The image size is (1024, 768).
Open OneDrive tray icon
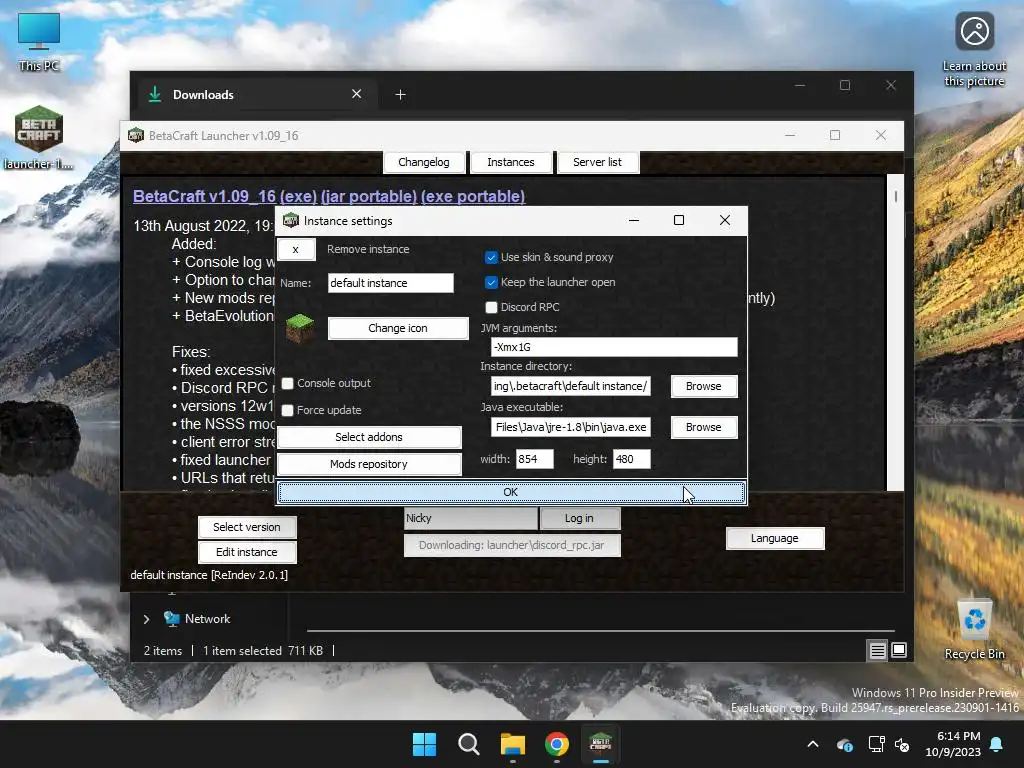tap(844, 744)
